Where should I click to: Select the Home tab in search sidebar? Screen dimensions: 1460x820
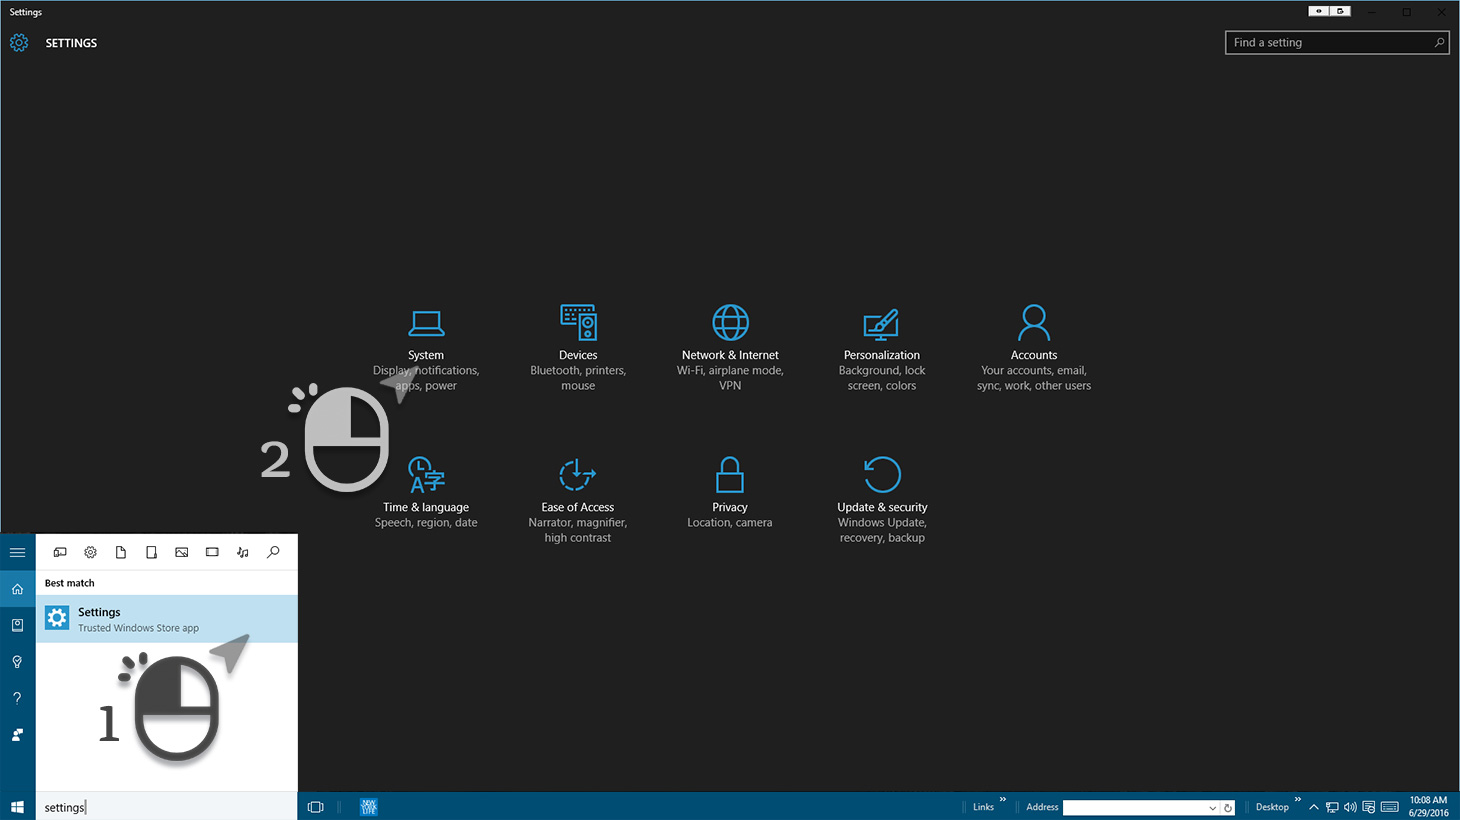tap(17, 589)
